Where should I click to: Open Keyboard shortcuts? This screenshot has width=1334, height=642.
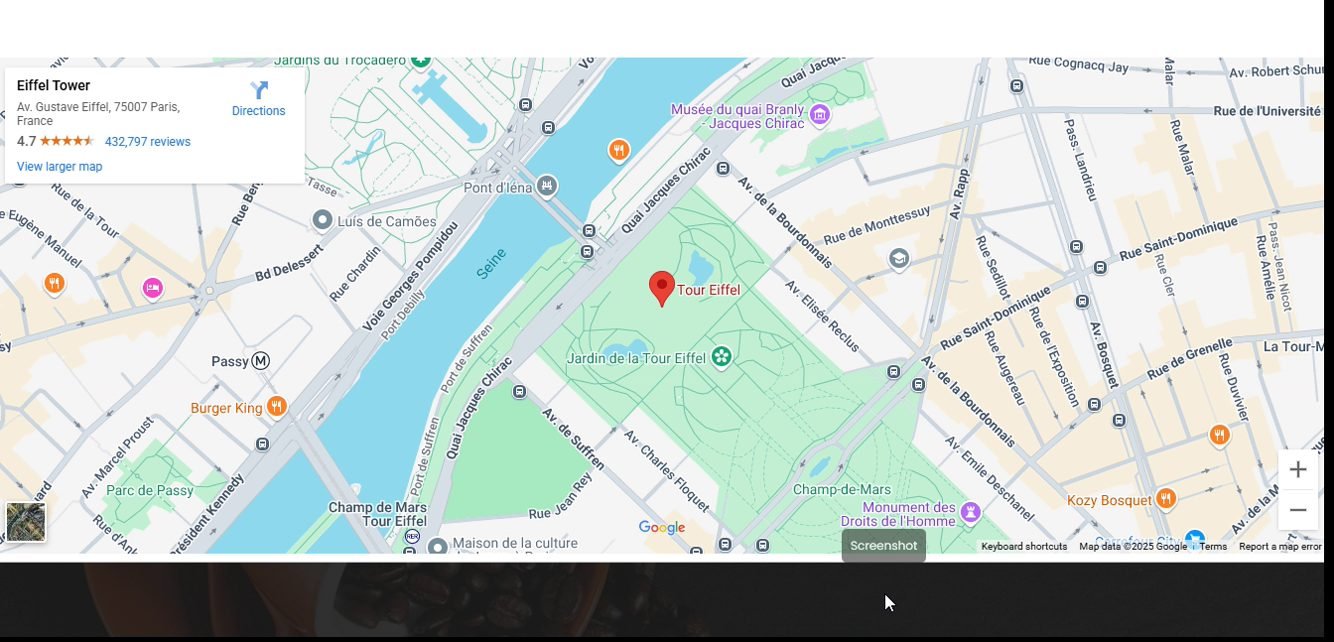[x=1024, y=546]
